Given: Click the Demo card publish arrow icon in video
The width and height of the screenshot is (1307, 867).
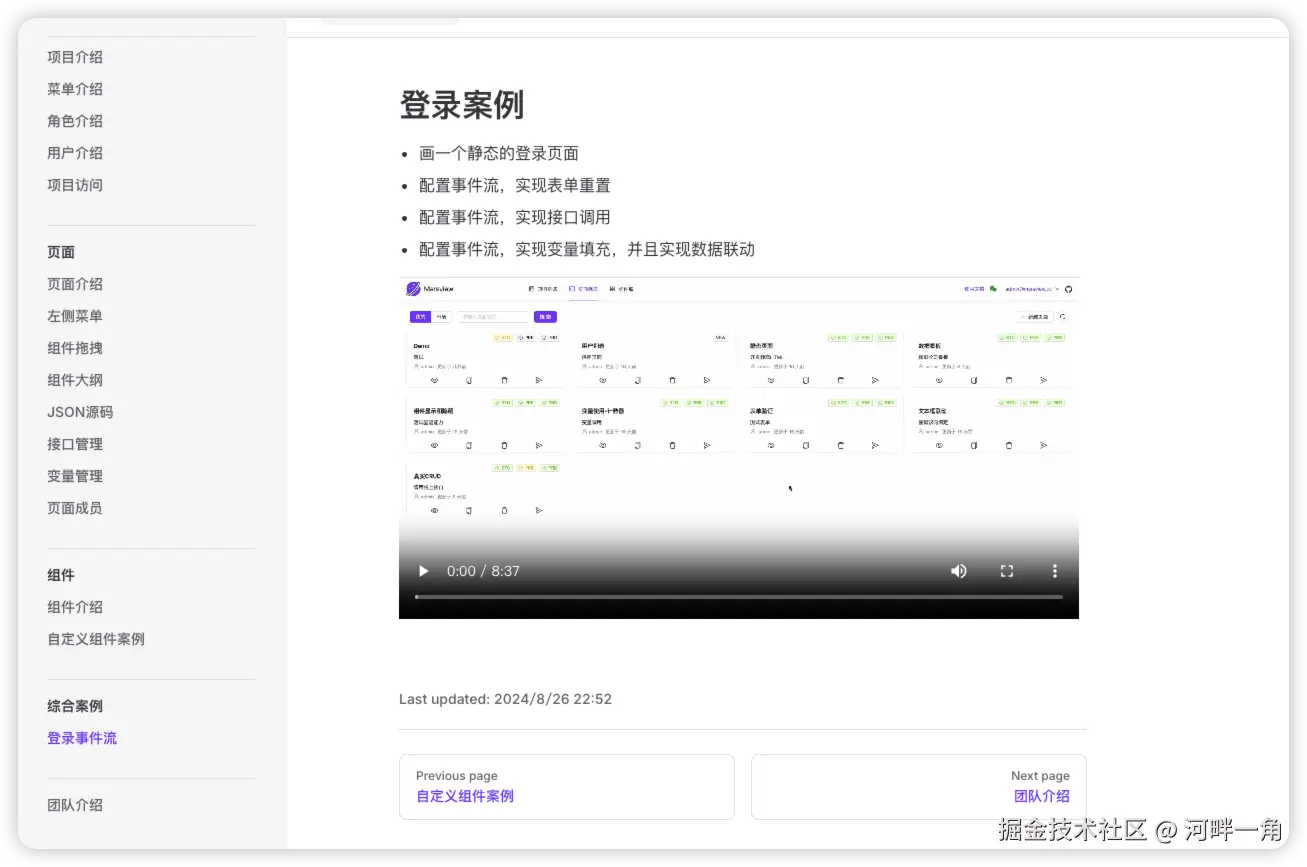Looking at the screenshot, I should [538, 380].
